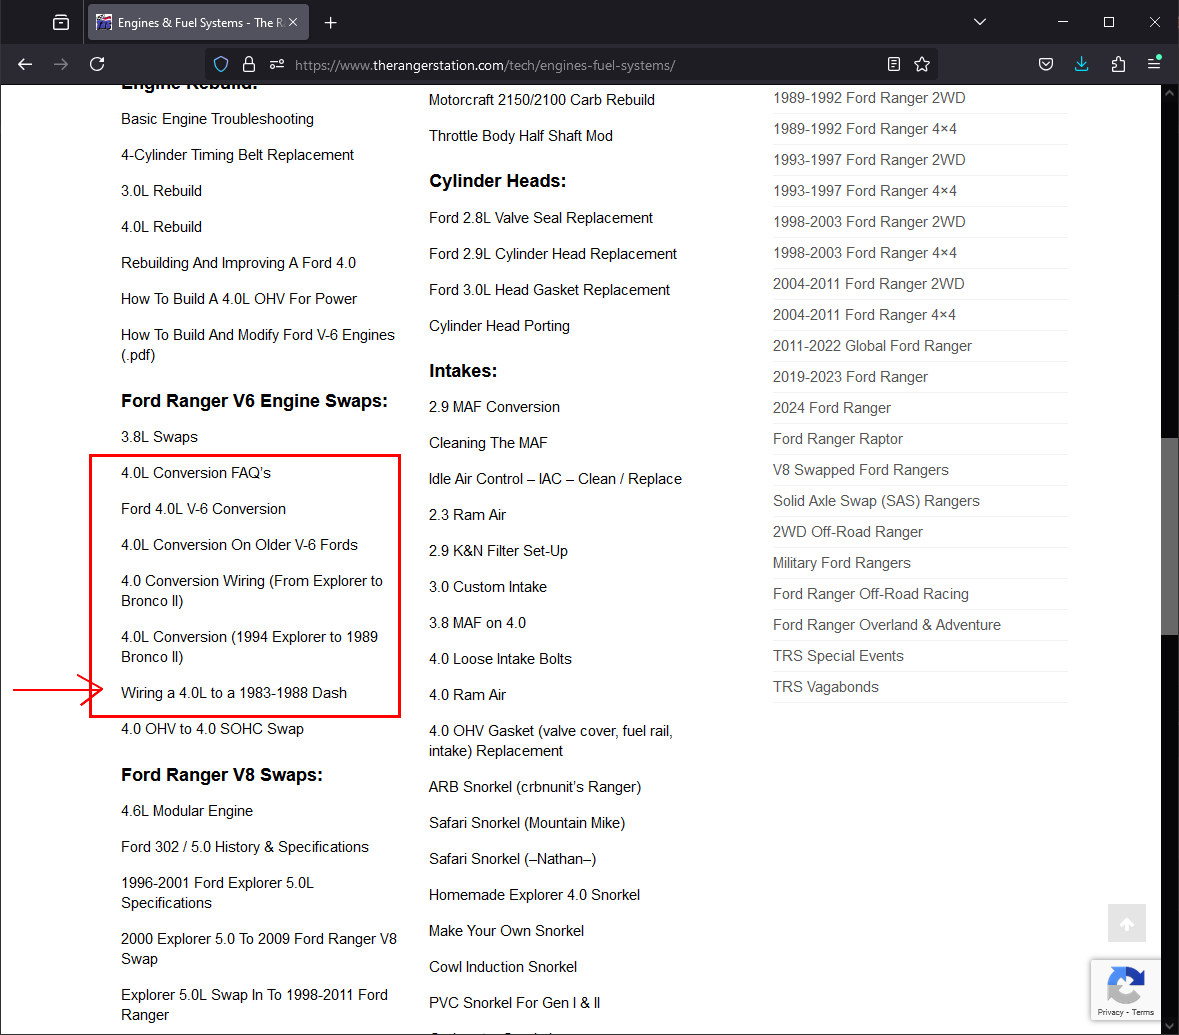
Task: Open Cowl Induction Snorkel link
Action: [503, 967]
